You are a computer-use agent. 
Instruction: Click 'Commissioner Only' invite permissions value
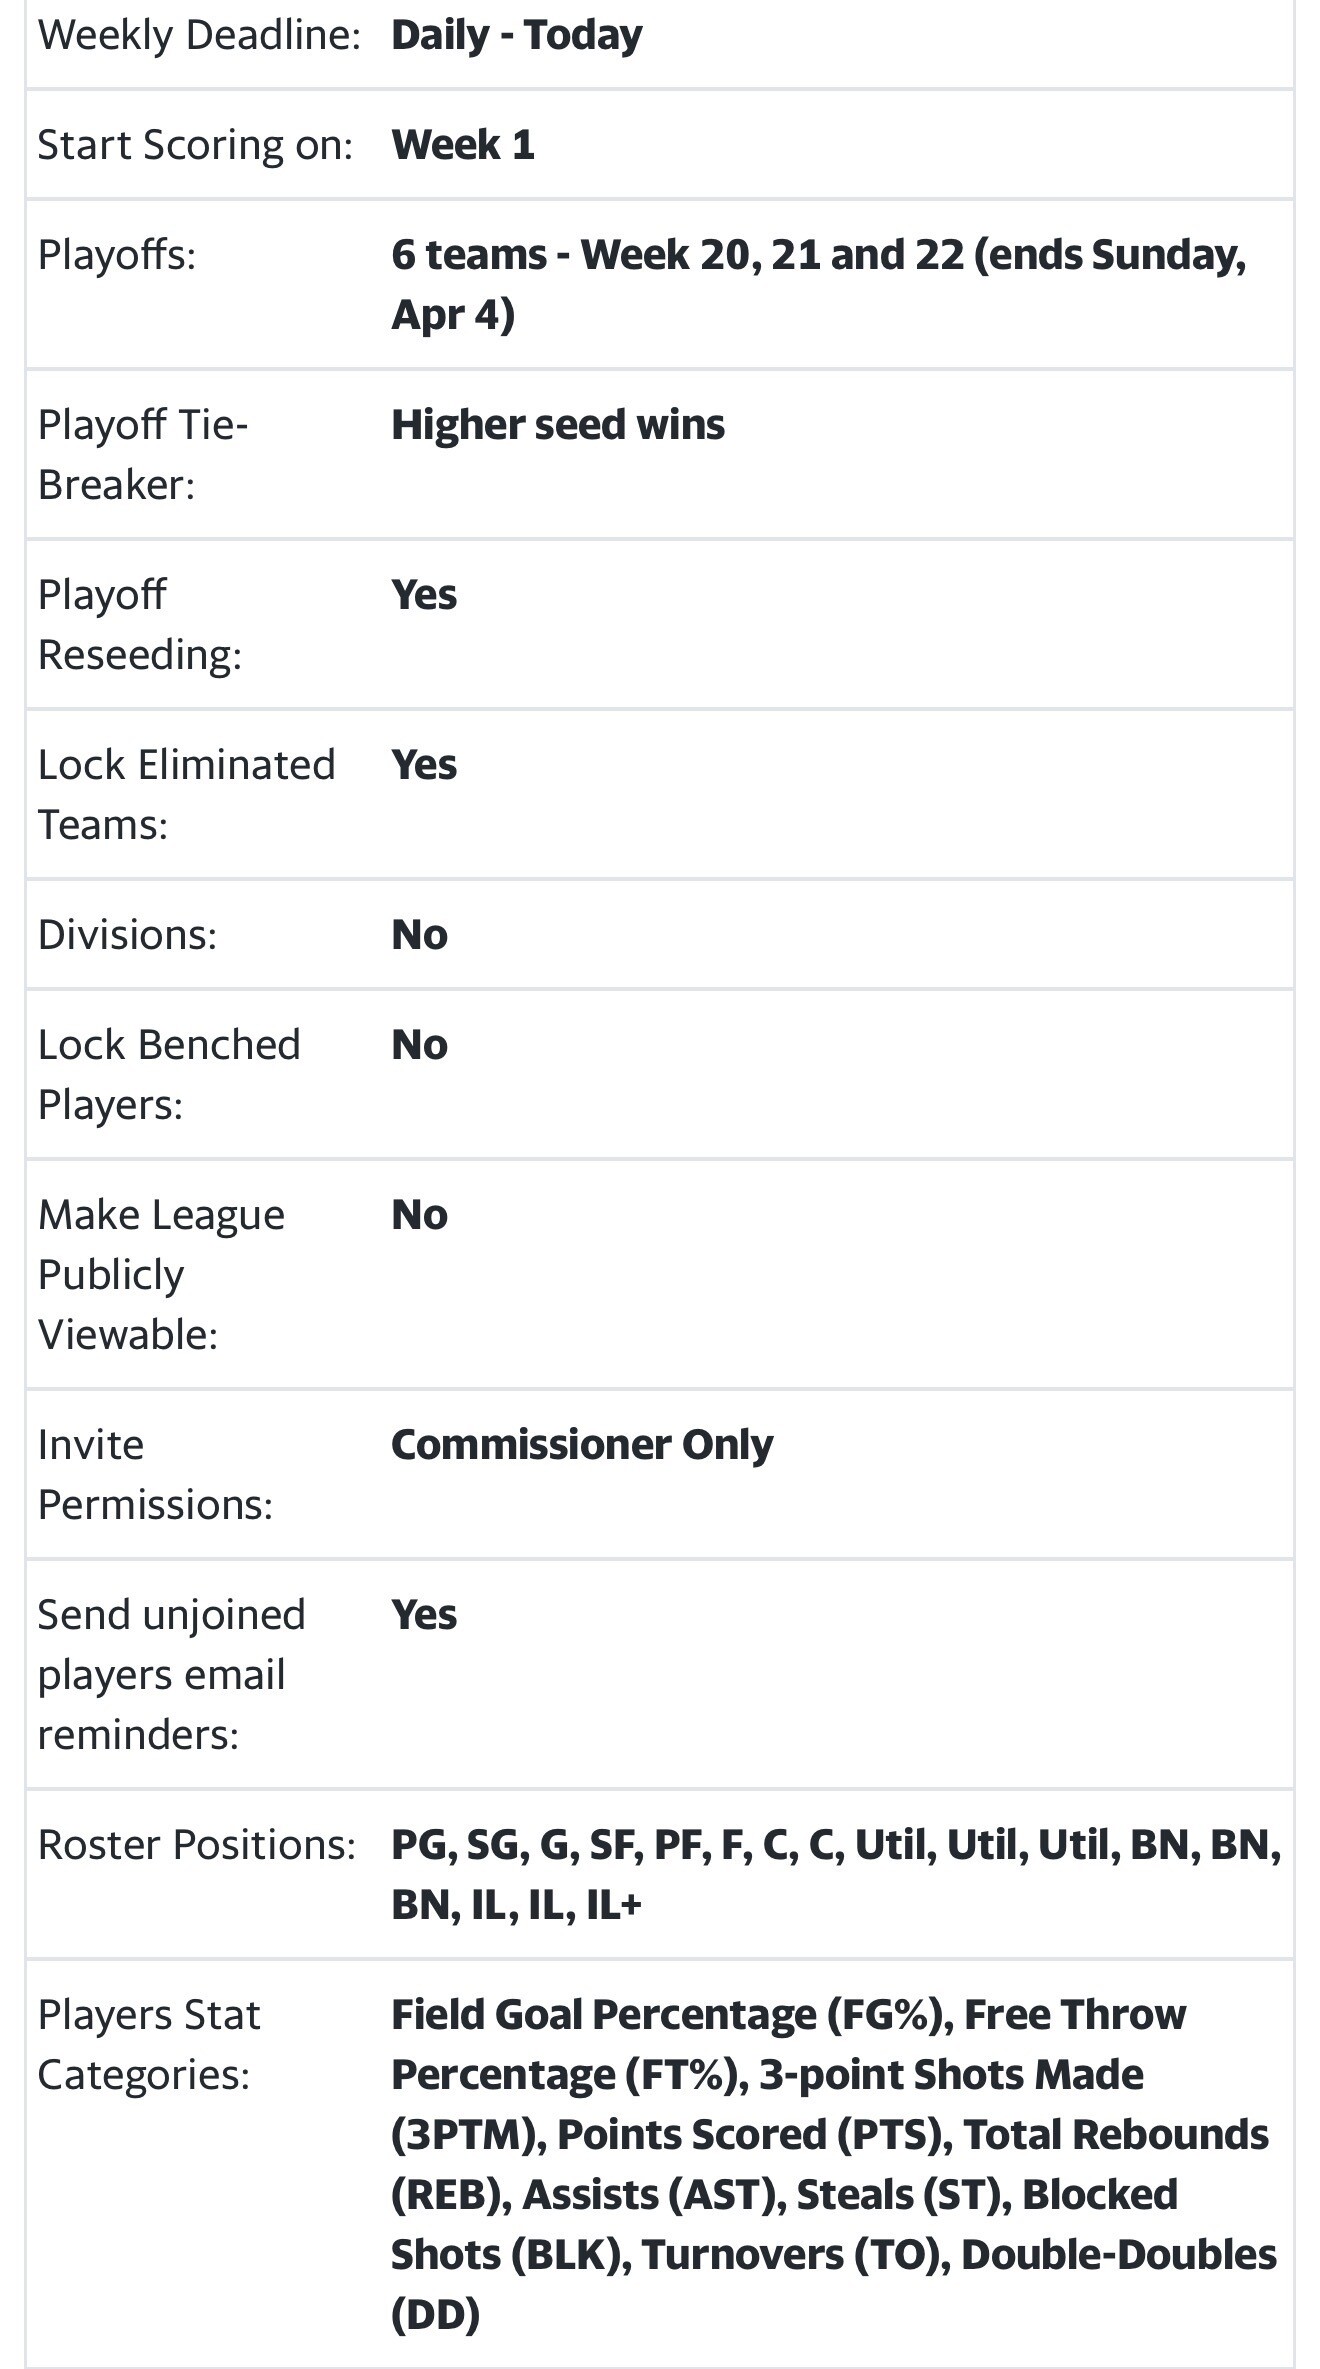tap(582, 1445)
